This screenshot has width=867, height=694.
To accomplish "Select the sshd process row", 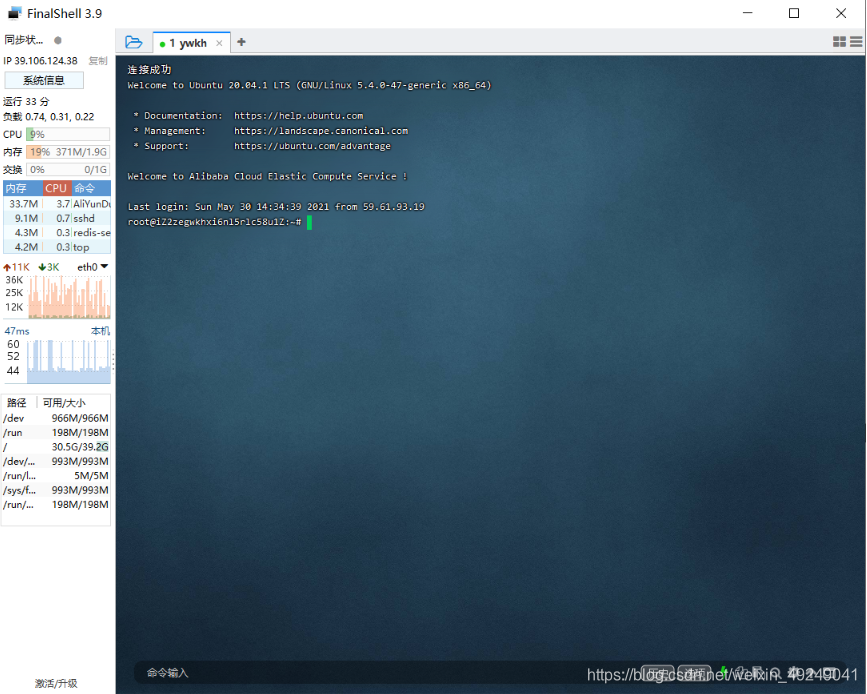I will pos(57,218).
